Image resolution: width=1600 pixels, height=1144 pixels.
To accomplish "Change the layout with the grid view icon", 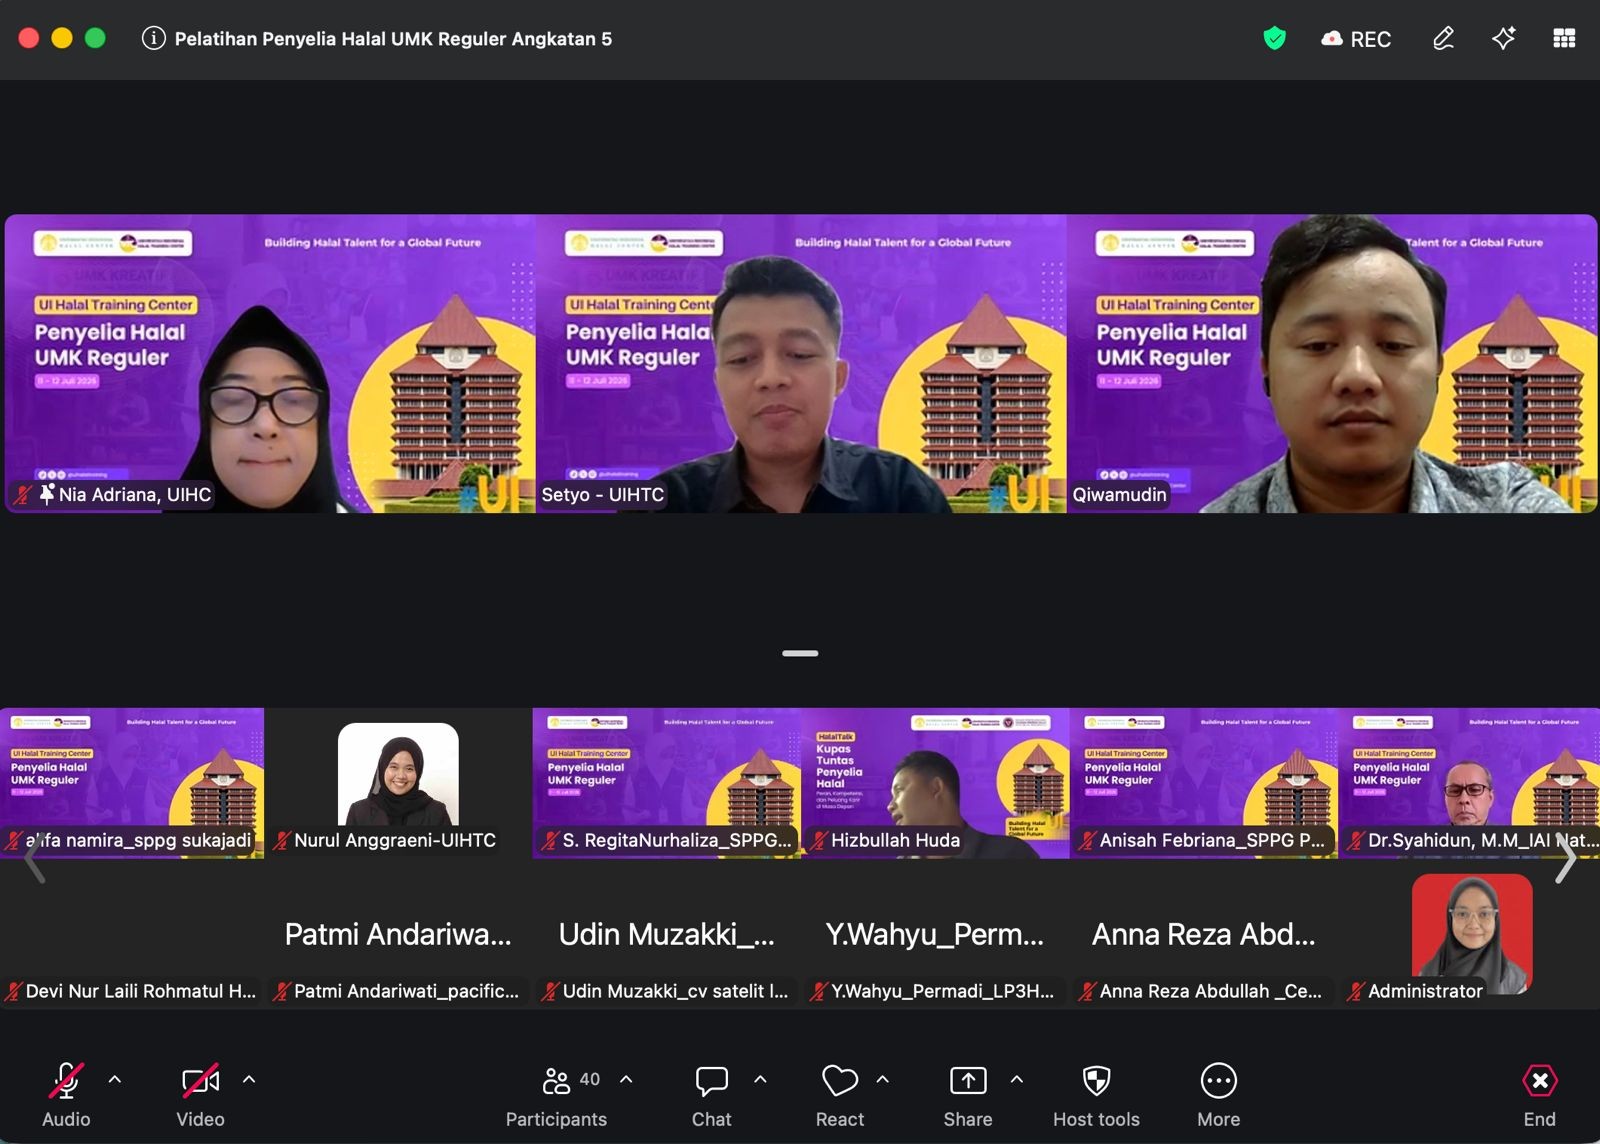I will click(1564, 39).
